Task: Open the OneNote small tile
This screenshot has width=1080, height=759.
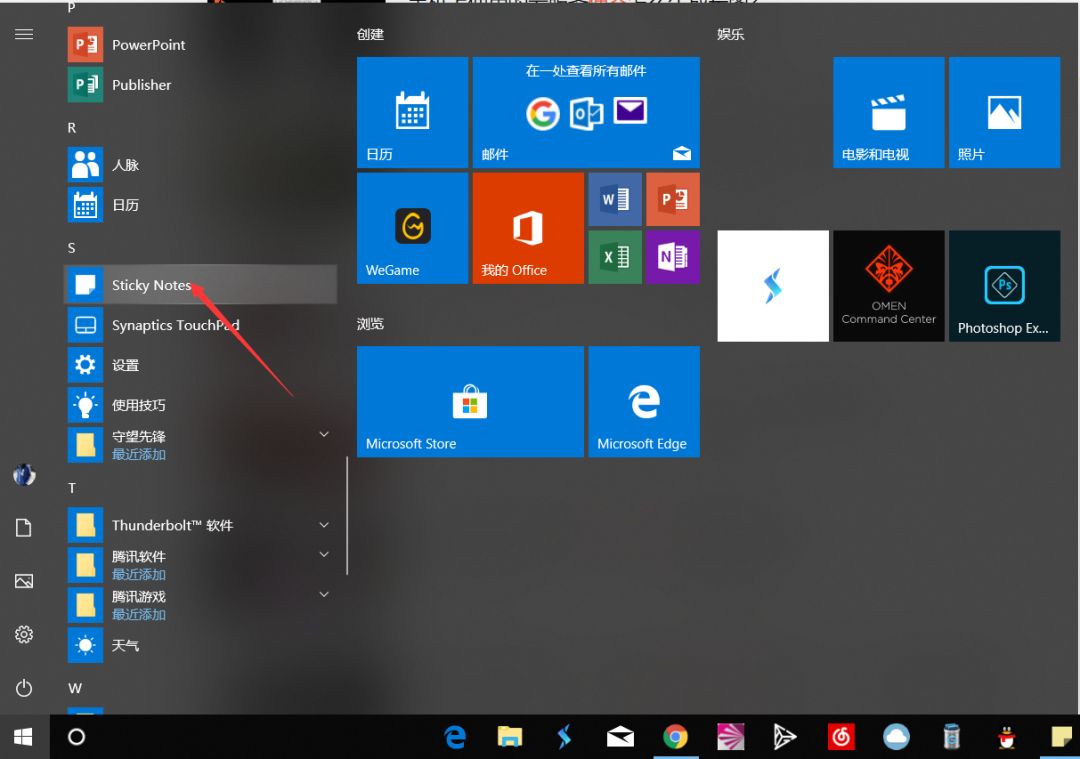Action: (673, 257)
